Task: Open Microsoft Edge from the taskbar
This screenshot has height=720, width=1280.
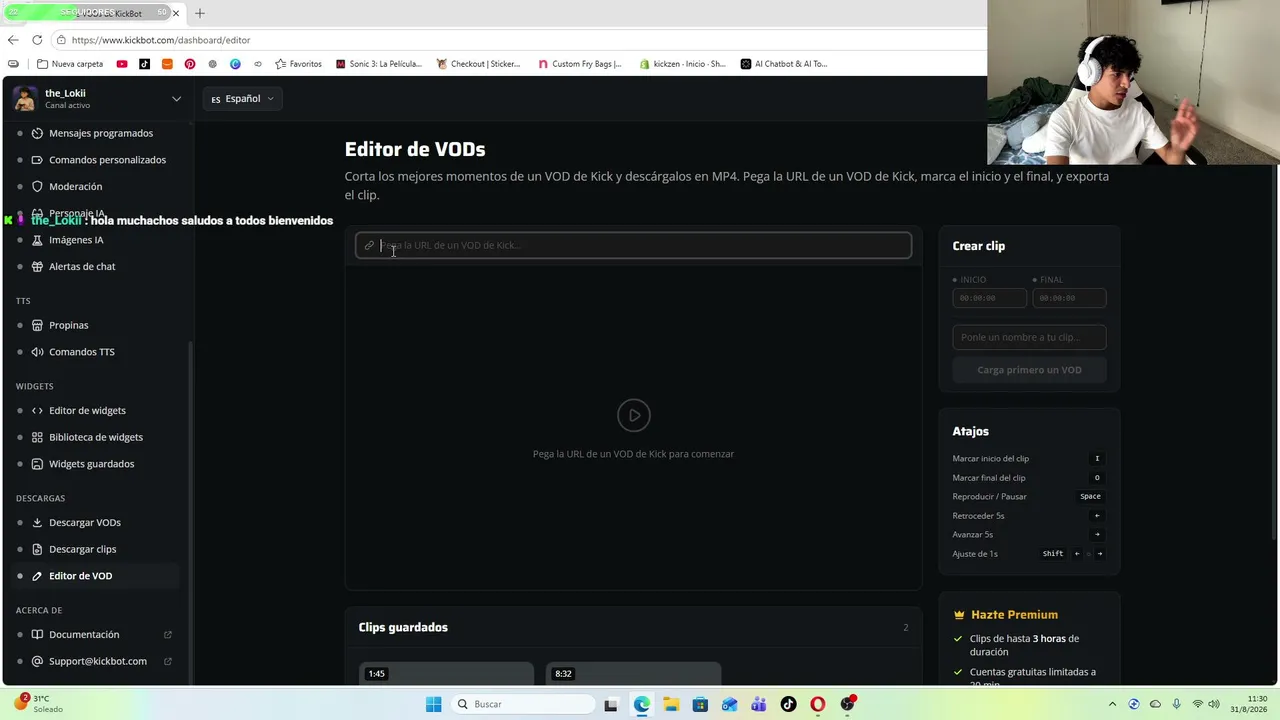Action: tap(641, 704)
